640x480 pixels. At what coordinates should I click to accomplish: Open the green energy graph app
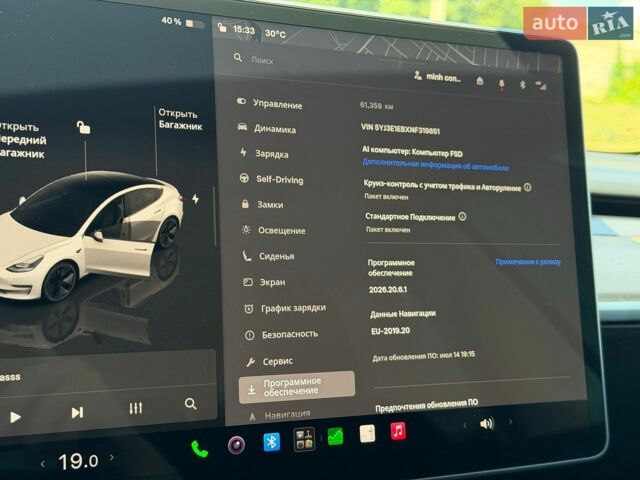[335, 436]
